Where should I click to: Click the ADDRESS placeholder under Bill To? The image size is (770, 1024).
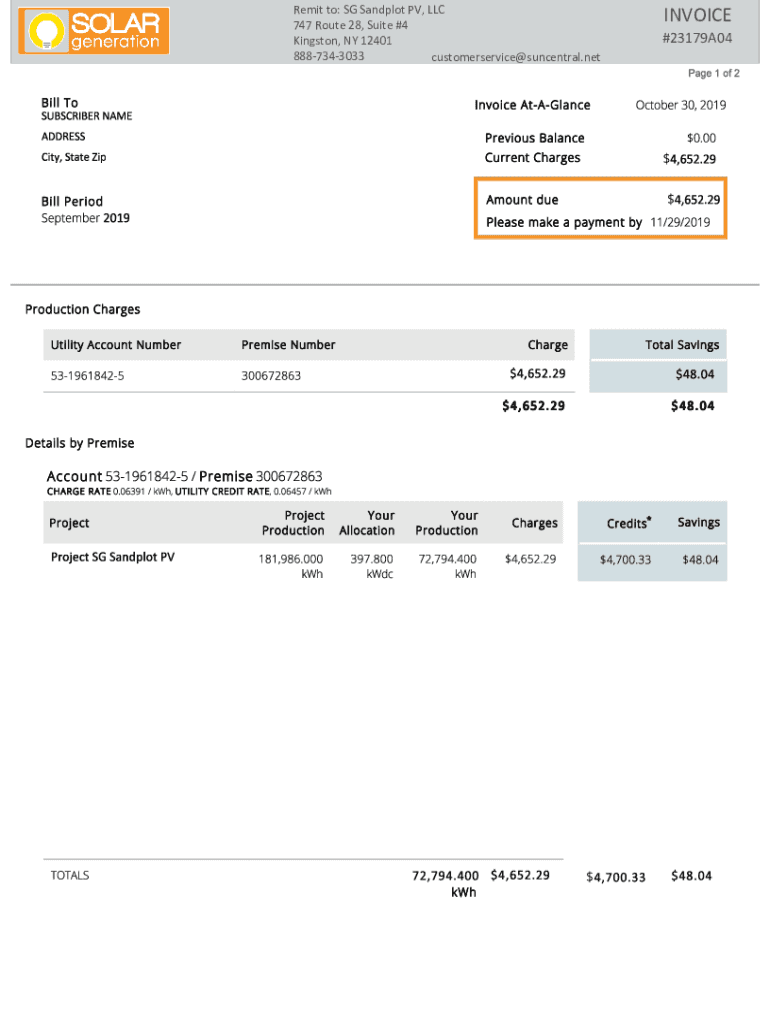(63, 137)
